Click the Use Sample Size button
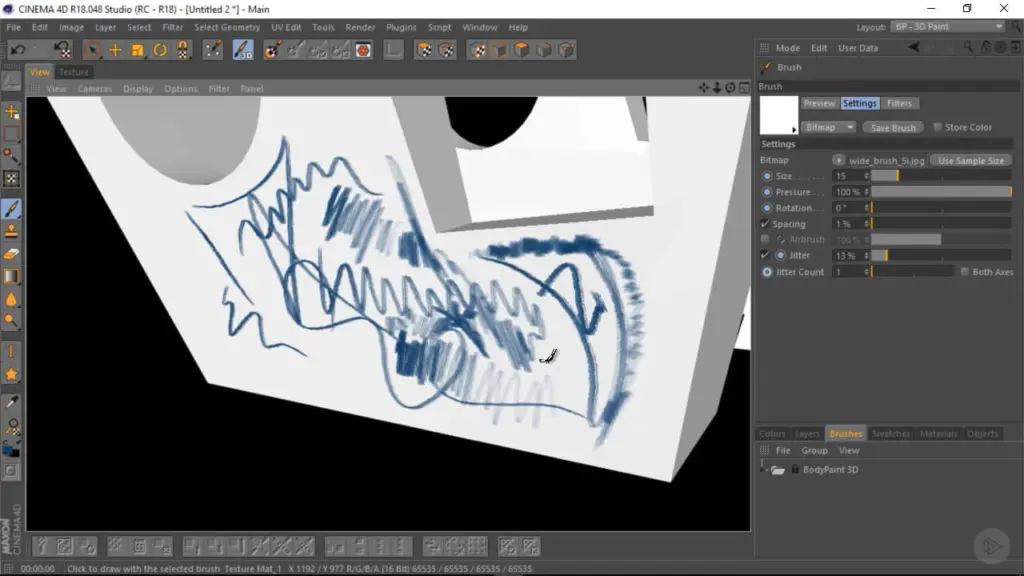 click(x=970, y=161)
